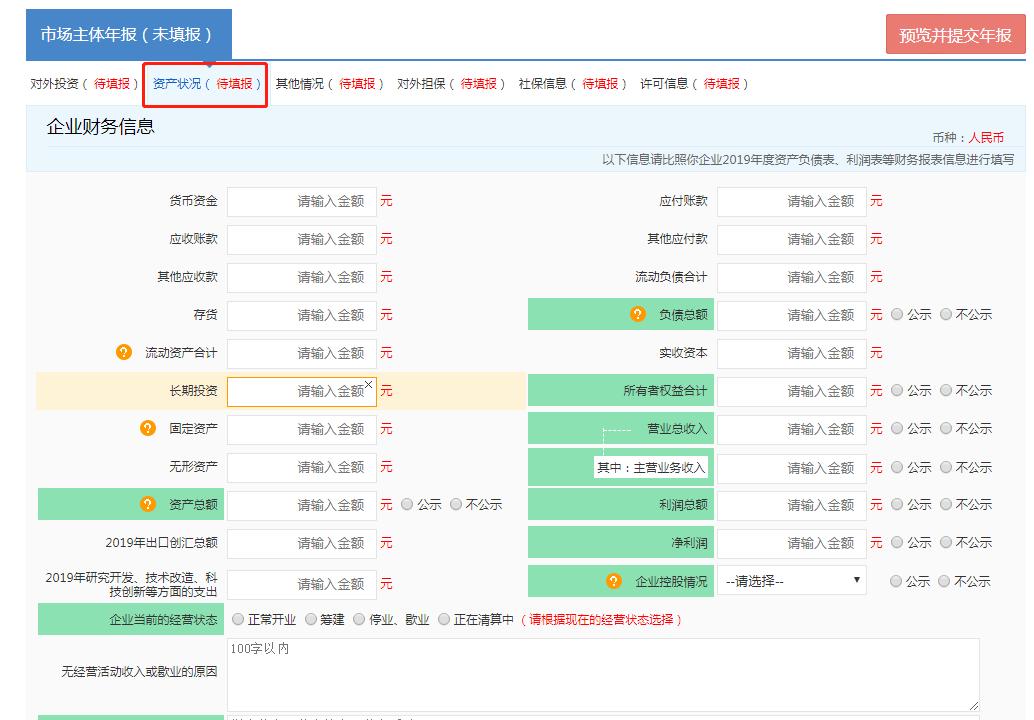This screenshot has width=1034, height=720.
Task: Select 不公示 for 营业总收入
Action: point(946,429)
